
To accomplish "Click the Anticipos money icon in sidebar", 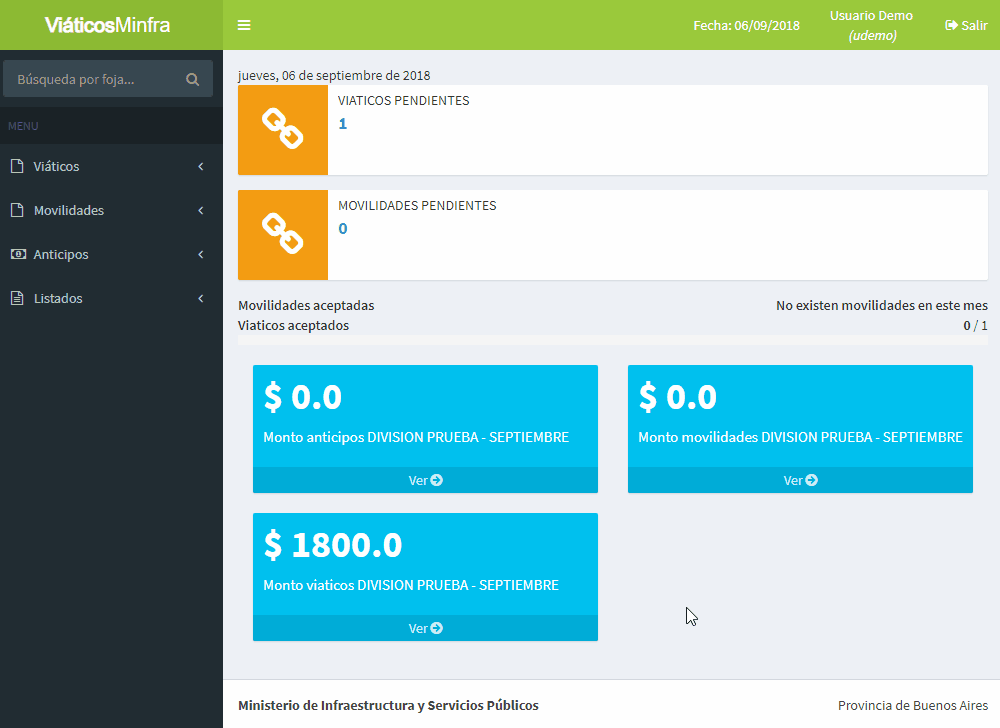I will click(16, 255).
